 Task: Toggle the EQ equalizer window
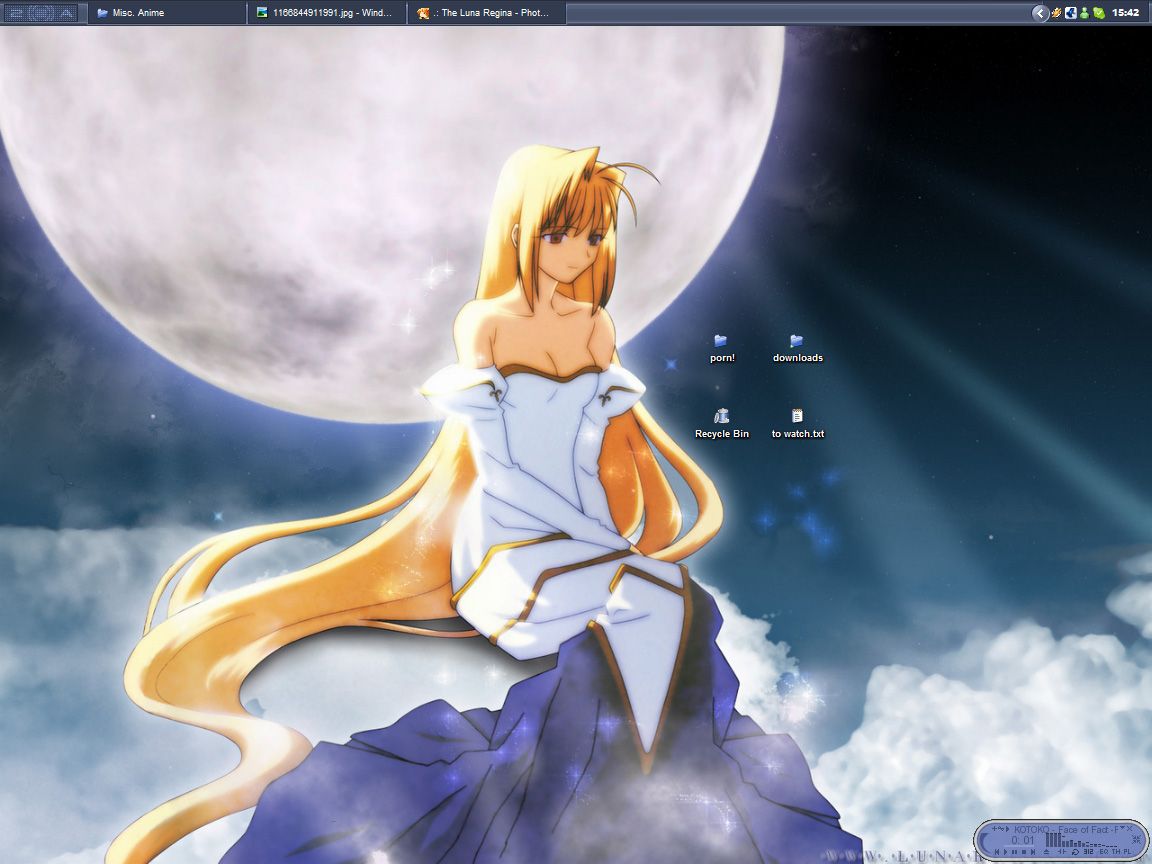coord(1104,852)
